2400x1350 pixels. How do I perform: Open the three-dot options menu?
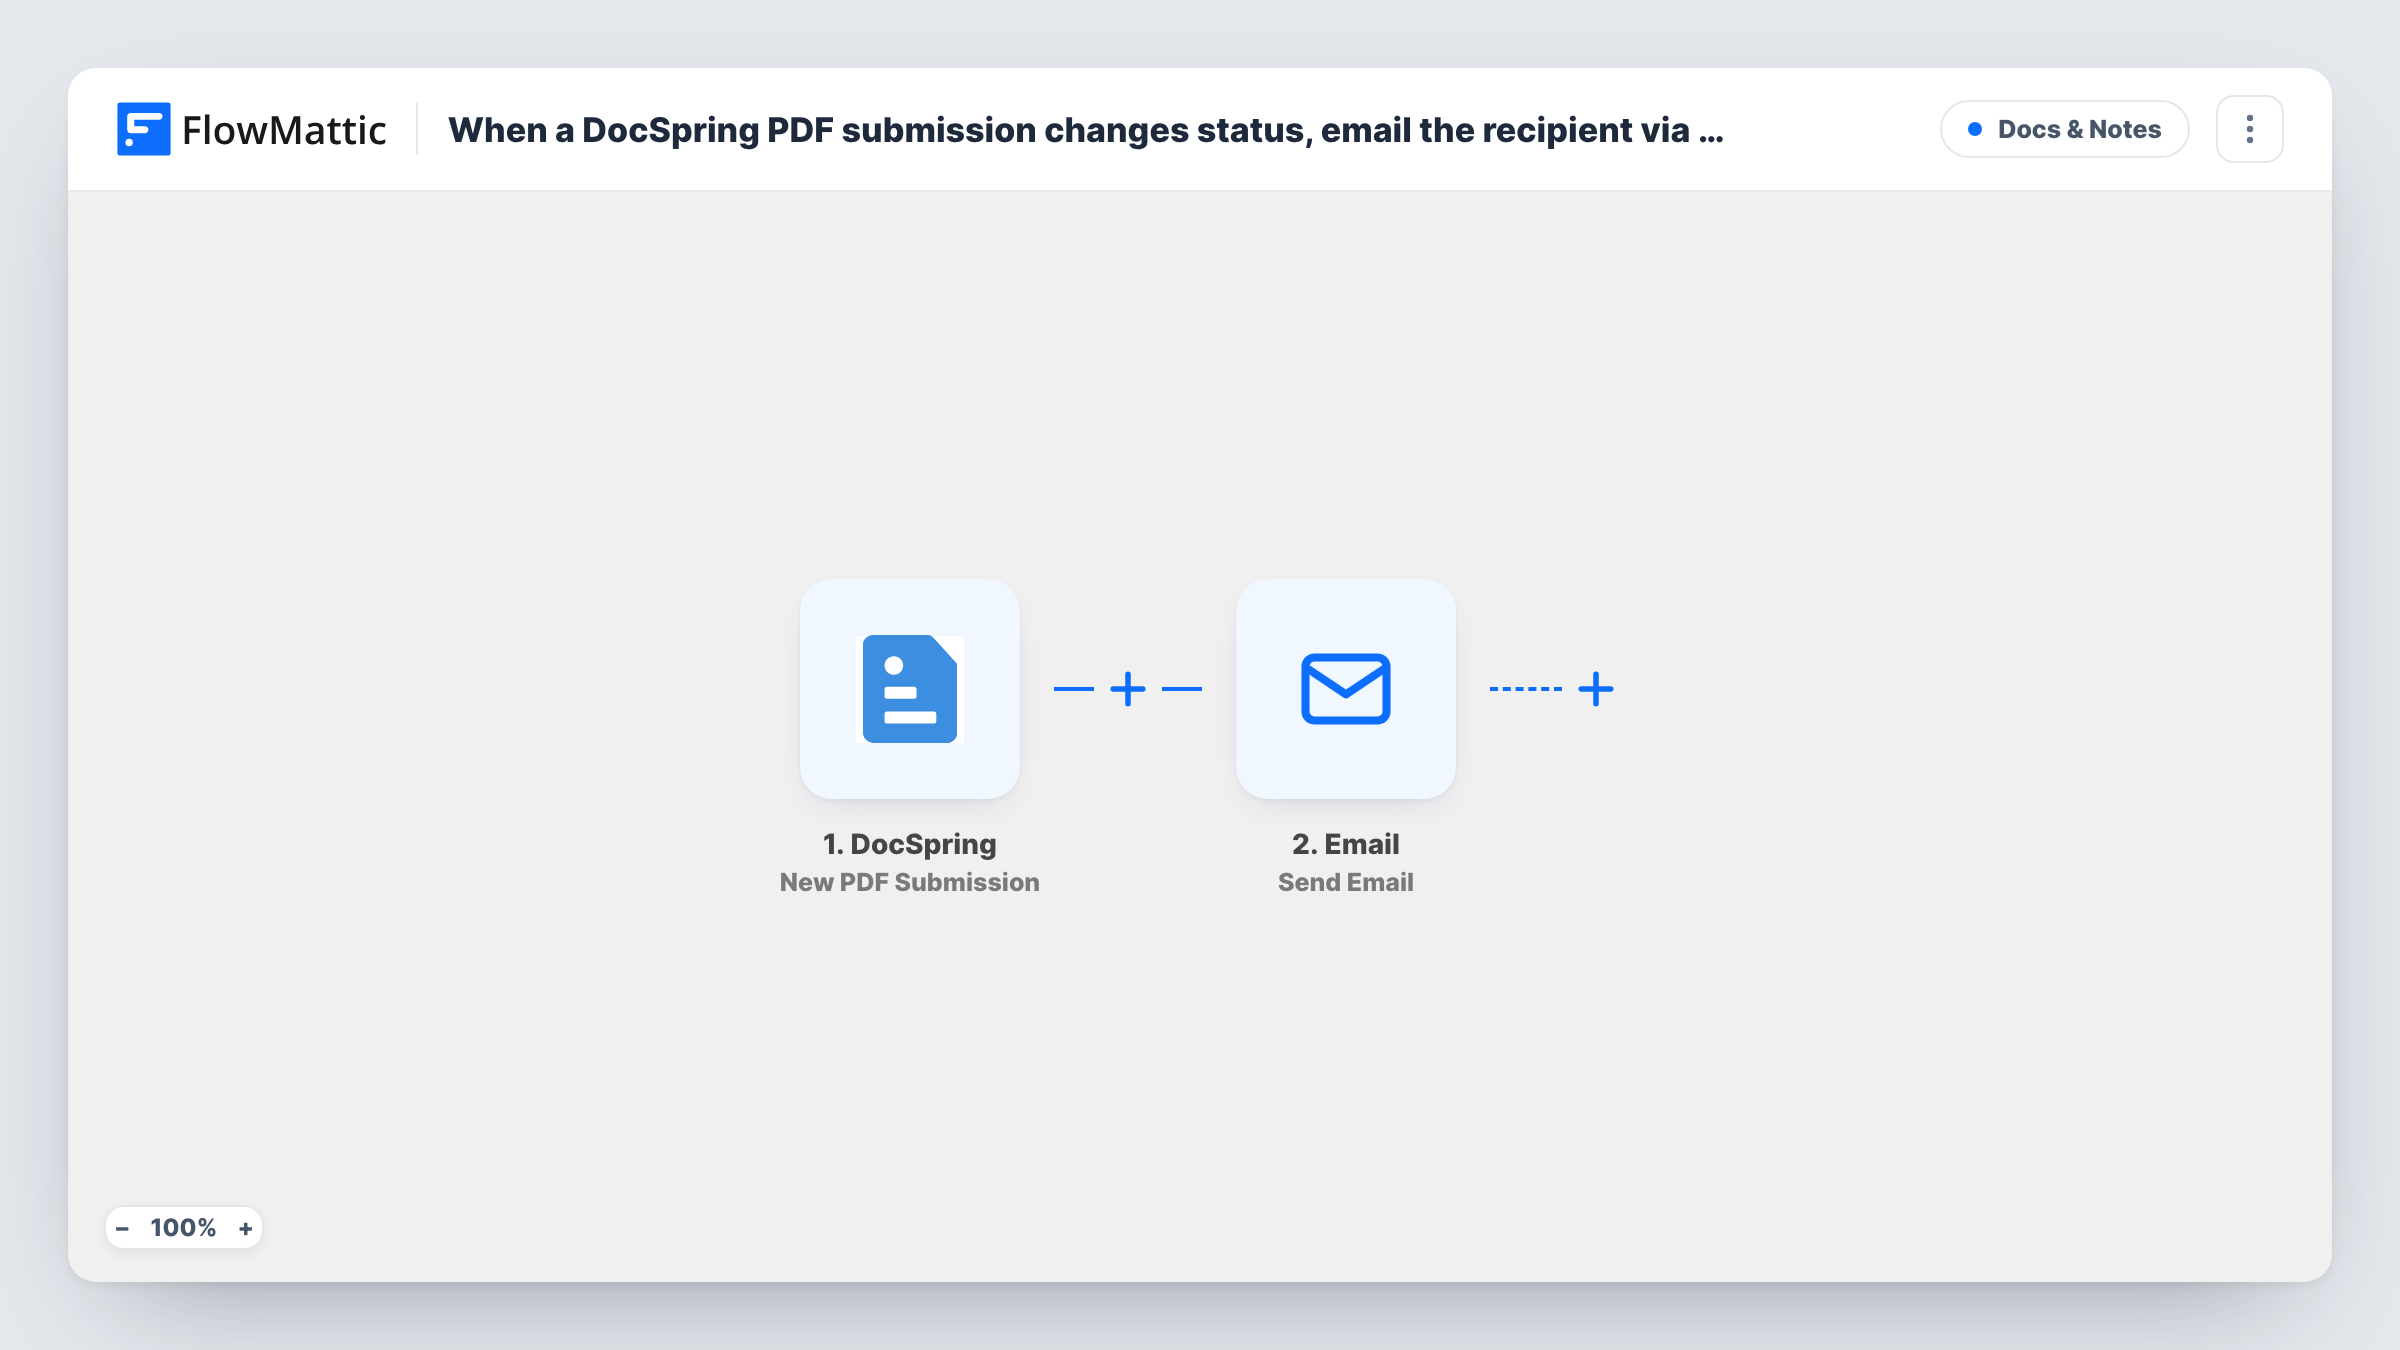[x=2250, y=129]
